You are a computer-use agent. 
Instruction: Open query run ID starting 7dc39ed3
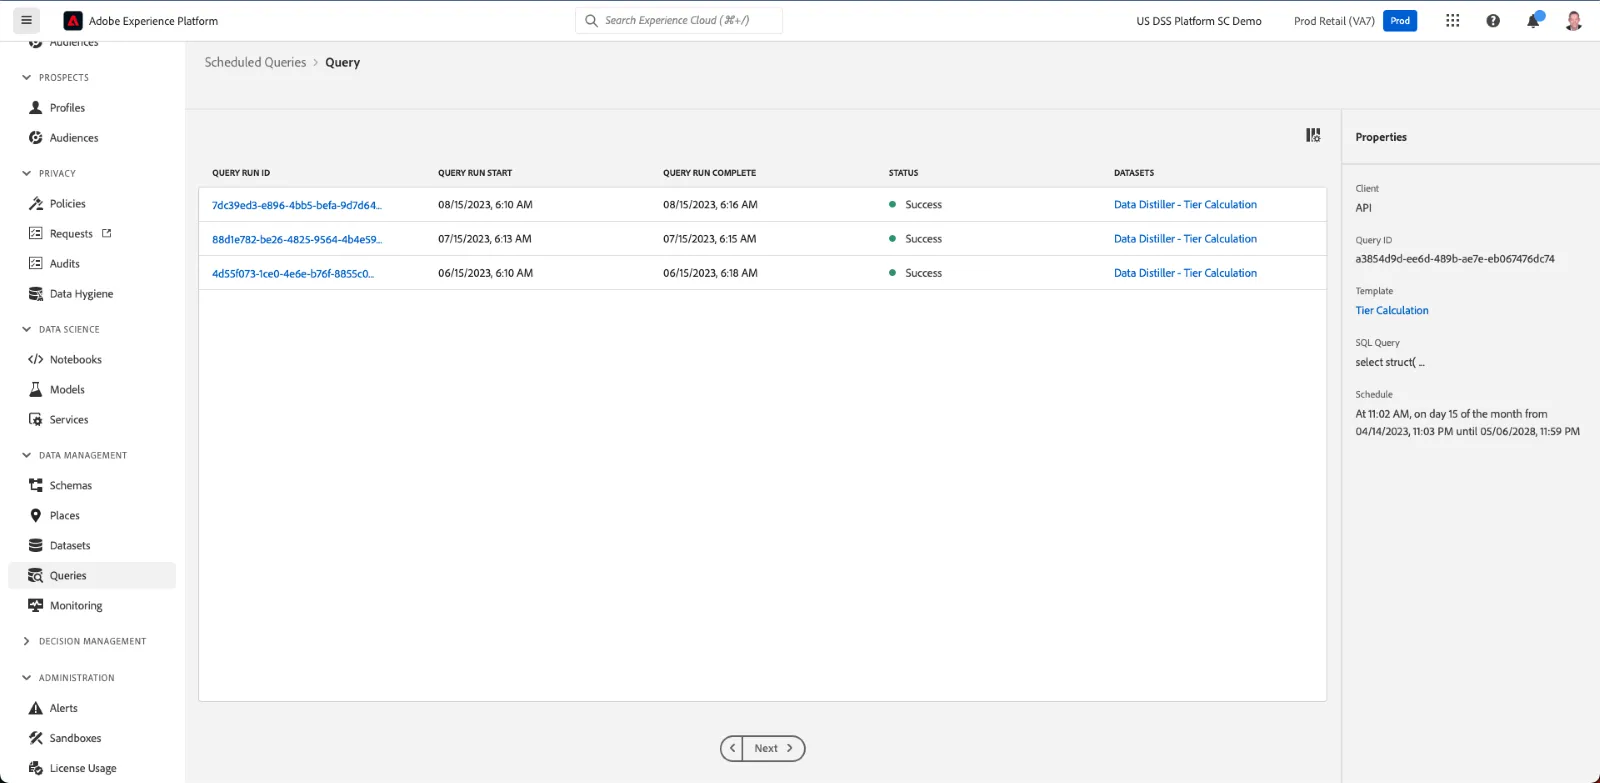pyautogui.click(x=297, y=205)
